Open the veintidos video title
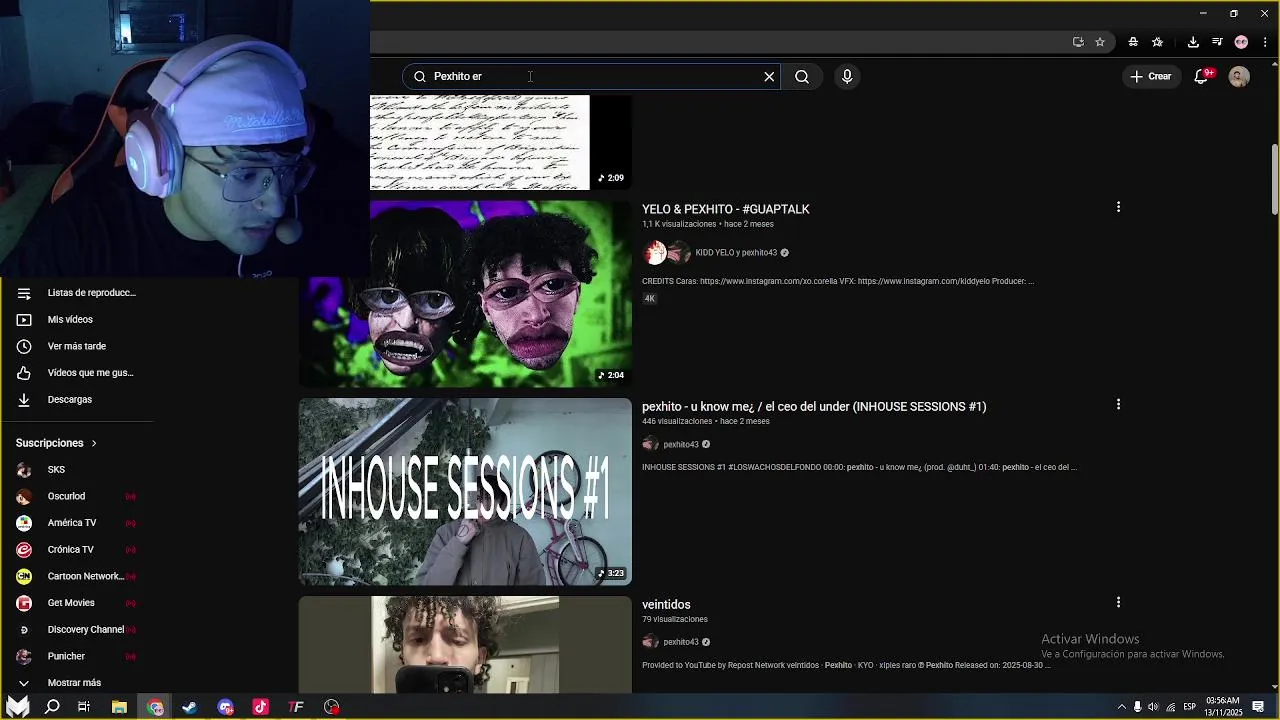The image size is (1280, 720). 666,604
